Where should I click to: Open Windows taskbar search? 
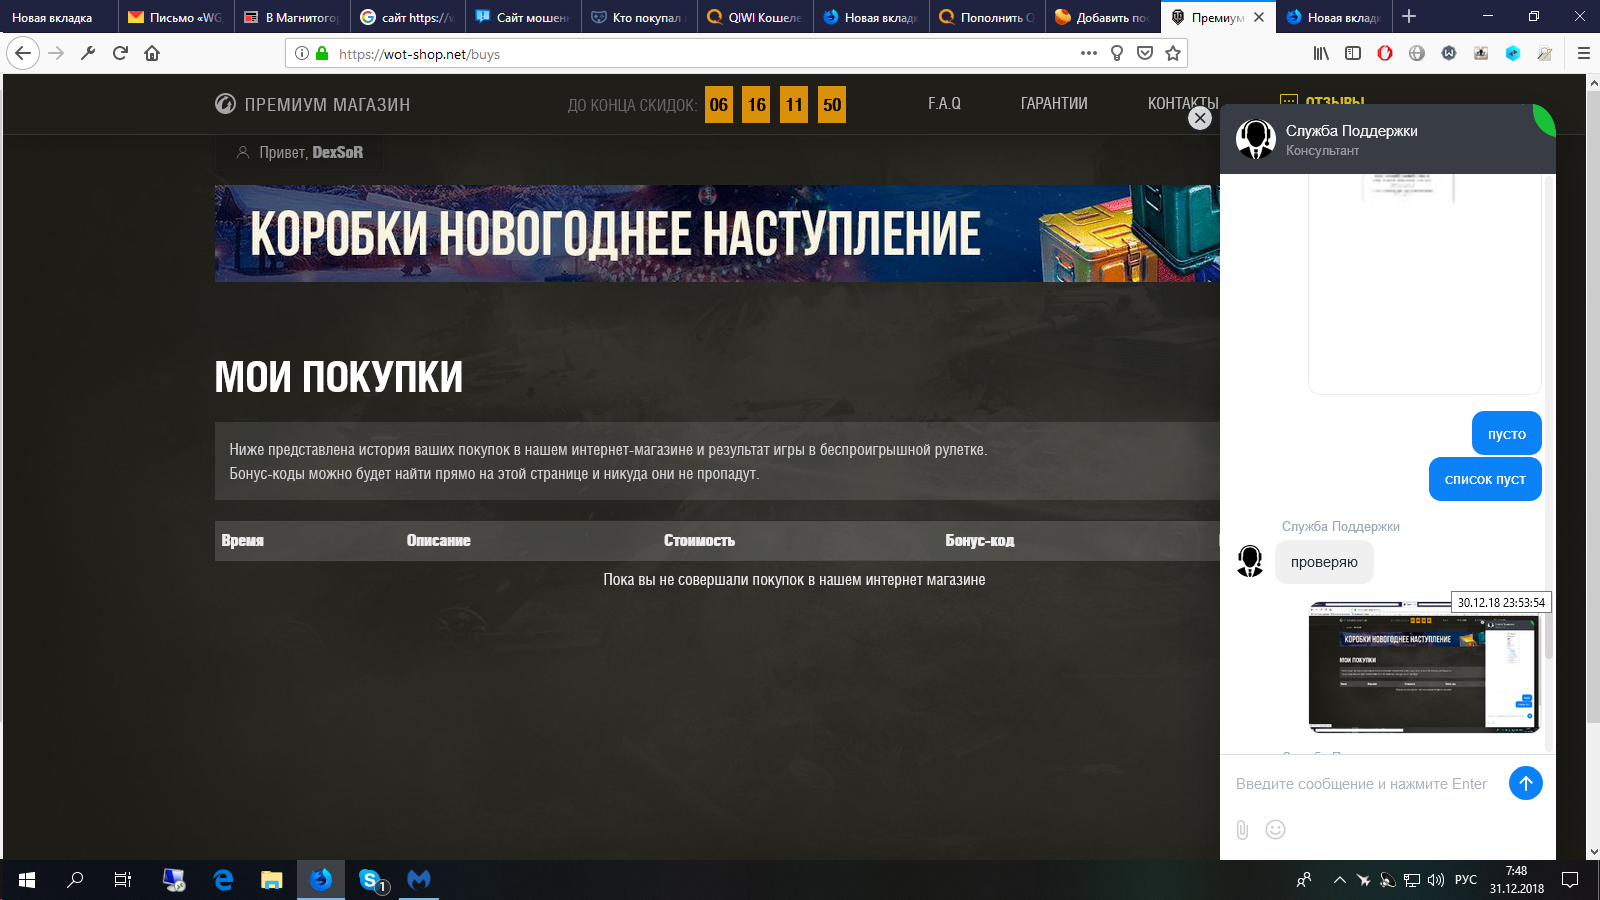(75, 880)
